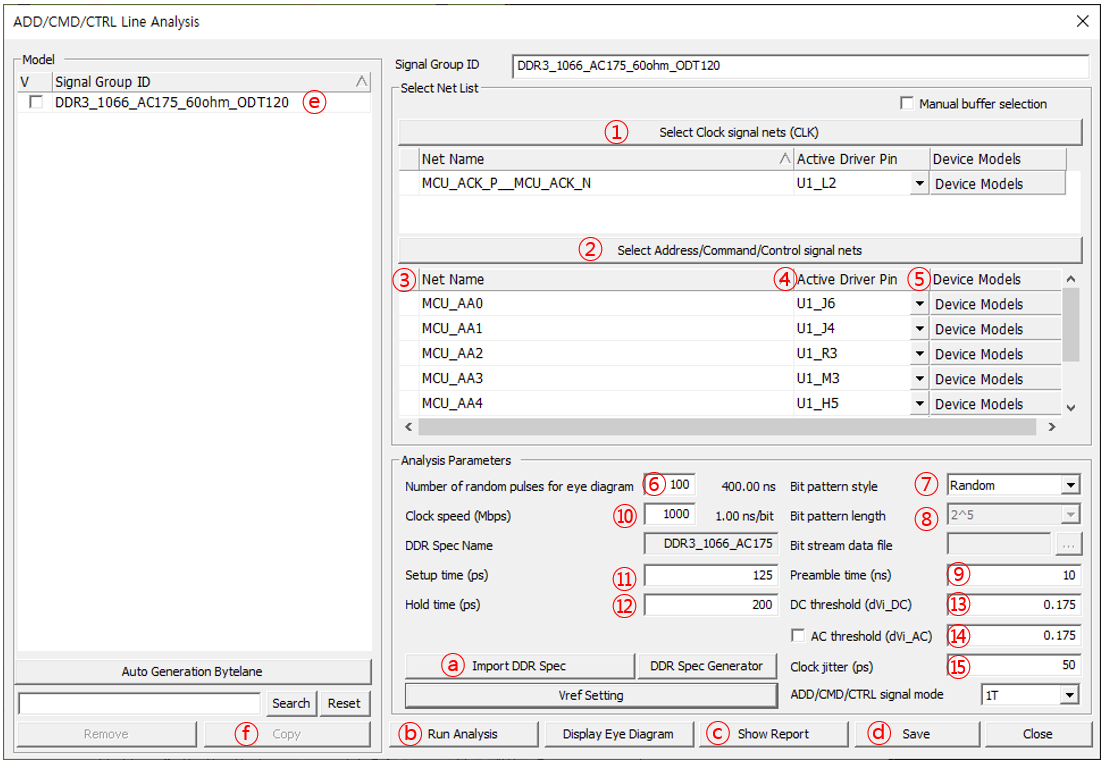
Task: Tick the DDR3_1066_AC175_60ohm_ODT120 model checkbox
Action: (x=36, y=103)
